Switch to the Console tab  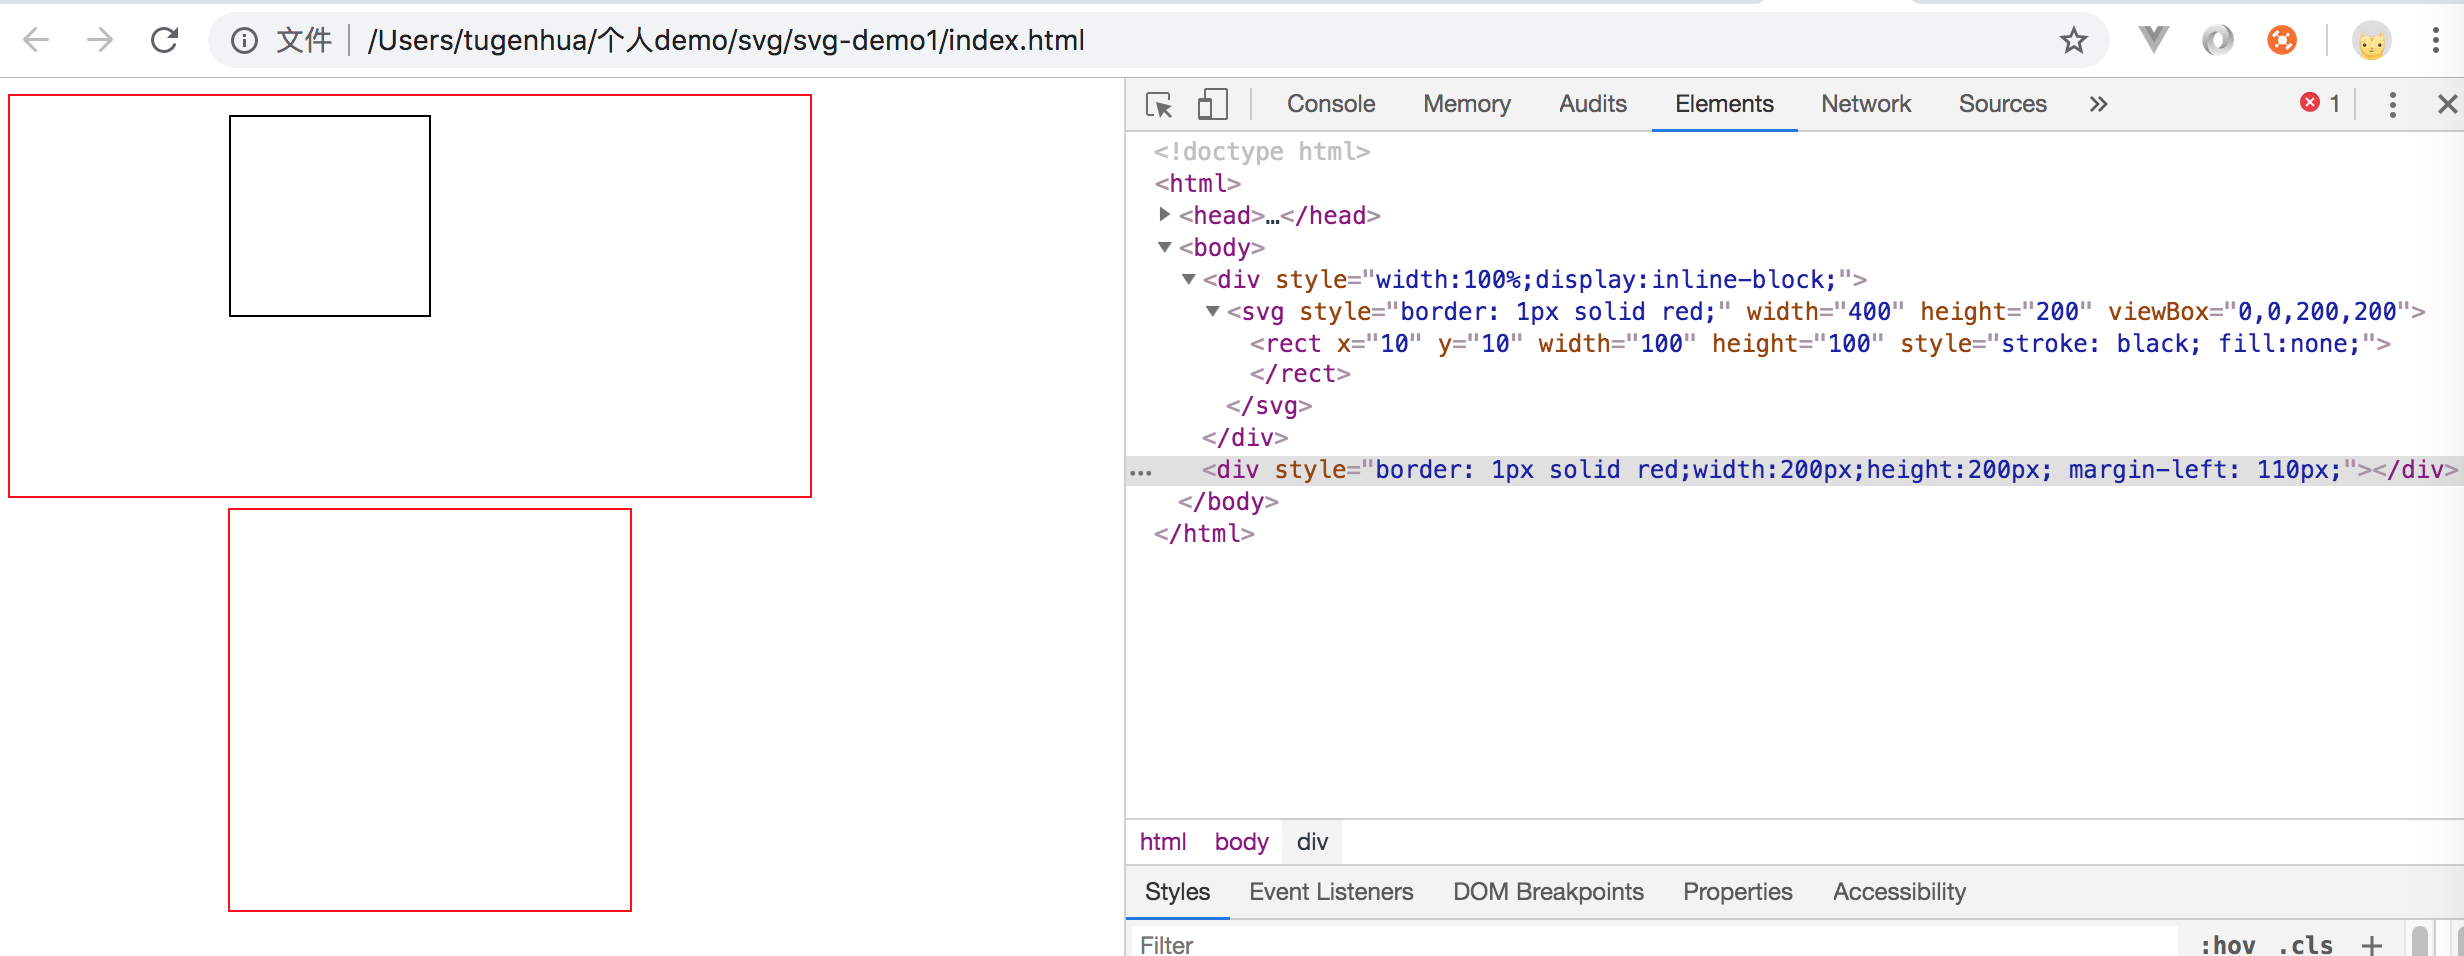click(x=1331, y=104)
